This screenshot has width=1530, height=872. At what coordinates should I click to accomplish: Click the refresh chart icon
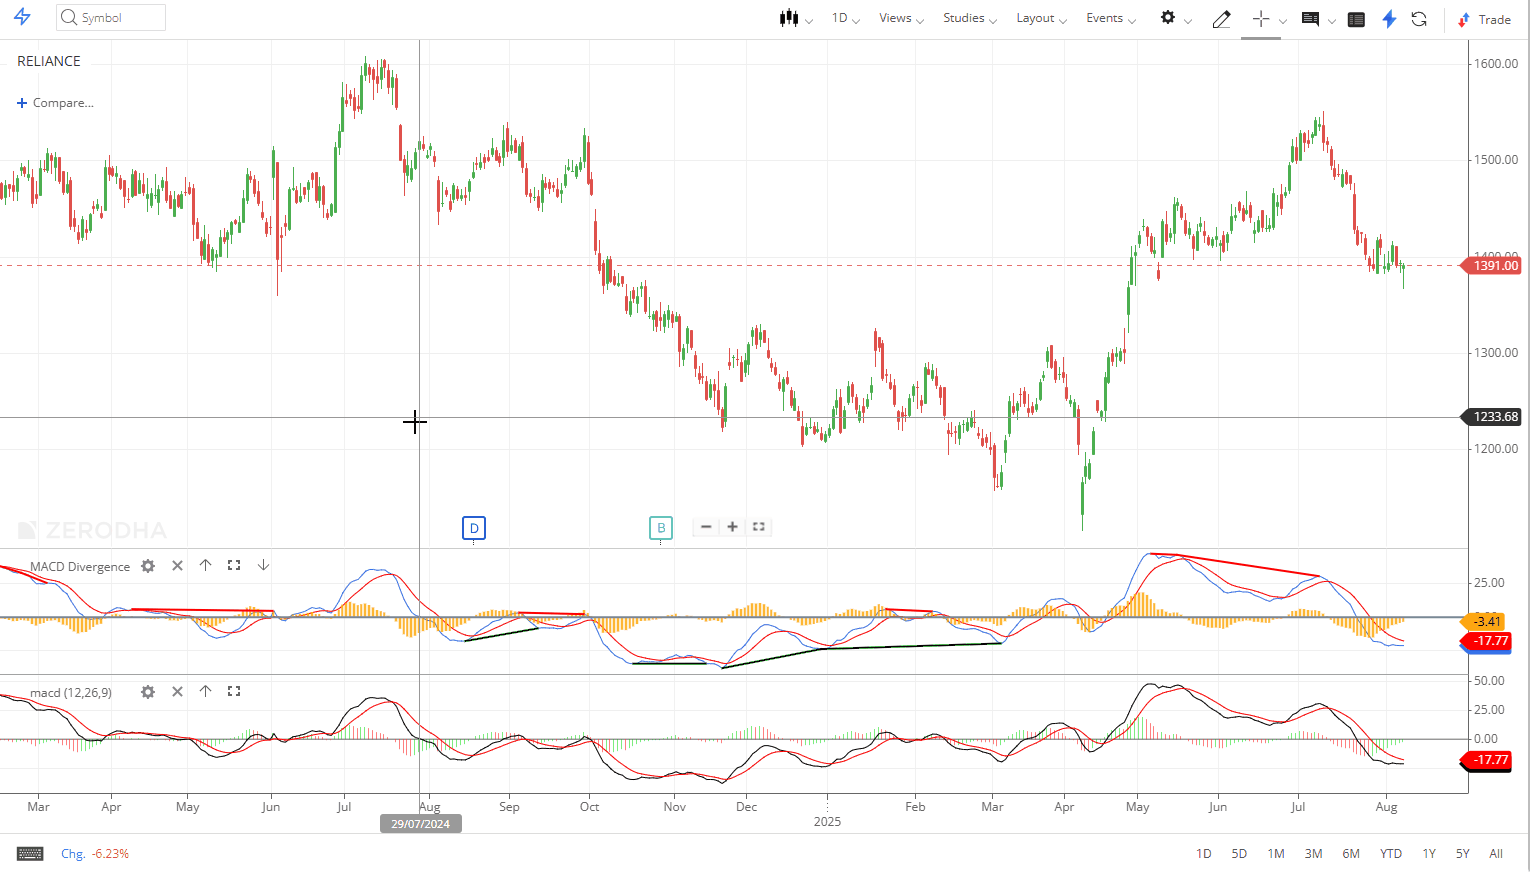click(1418, 19)
